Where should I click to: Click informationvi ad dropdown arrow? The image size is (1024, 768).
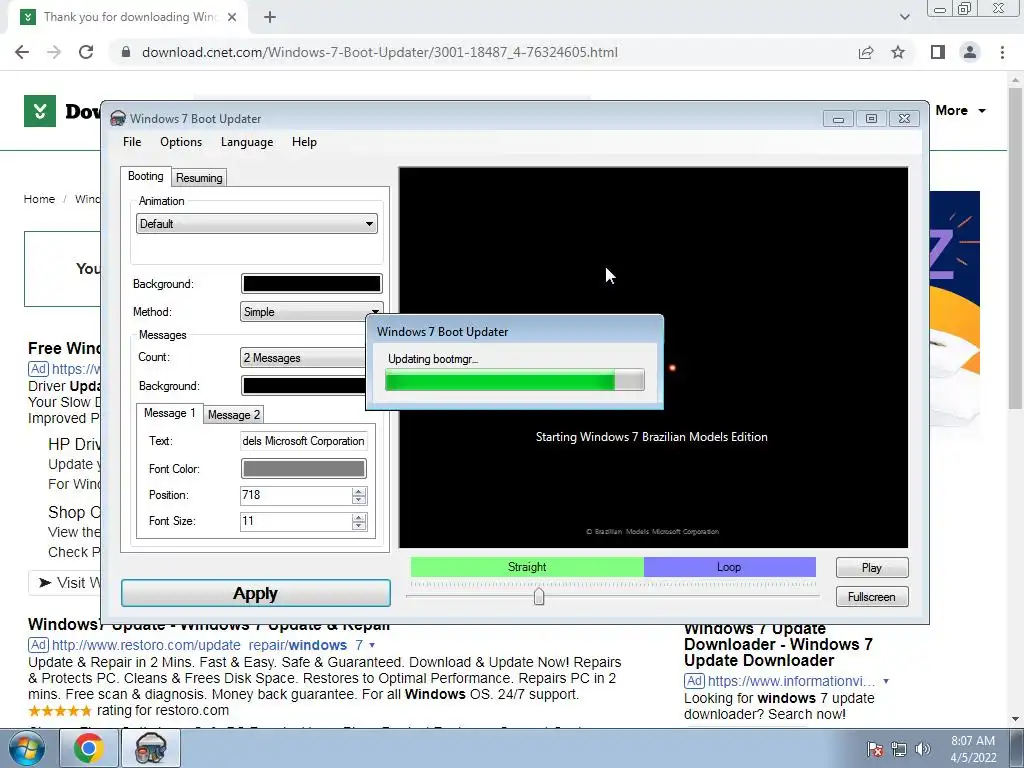coord(886,681)
